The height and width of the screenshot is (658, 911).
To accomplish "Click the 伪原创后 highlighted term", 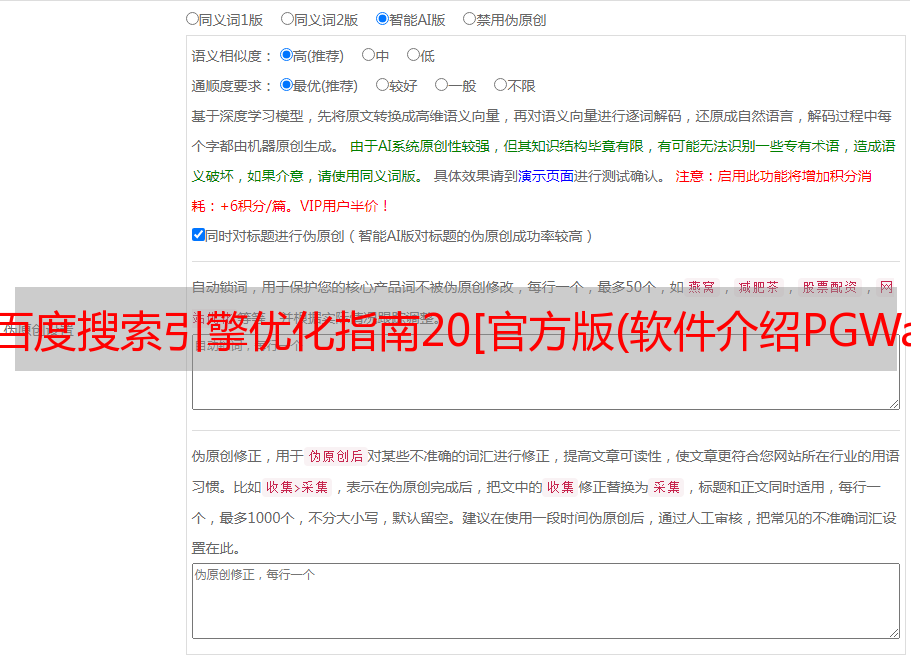I will point(336,456).
